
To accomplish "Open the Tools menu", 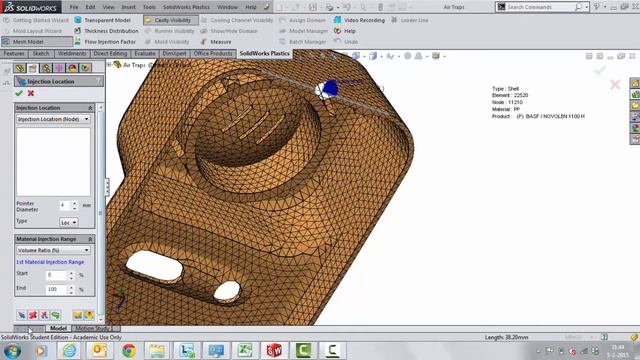I will 149,7.
